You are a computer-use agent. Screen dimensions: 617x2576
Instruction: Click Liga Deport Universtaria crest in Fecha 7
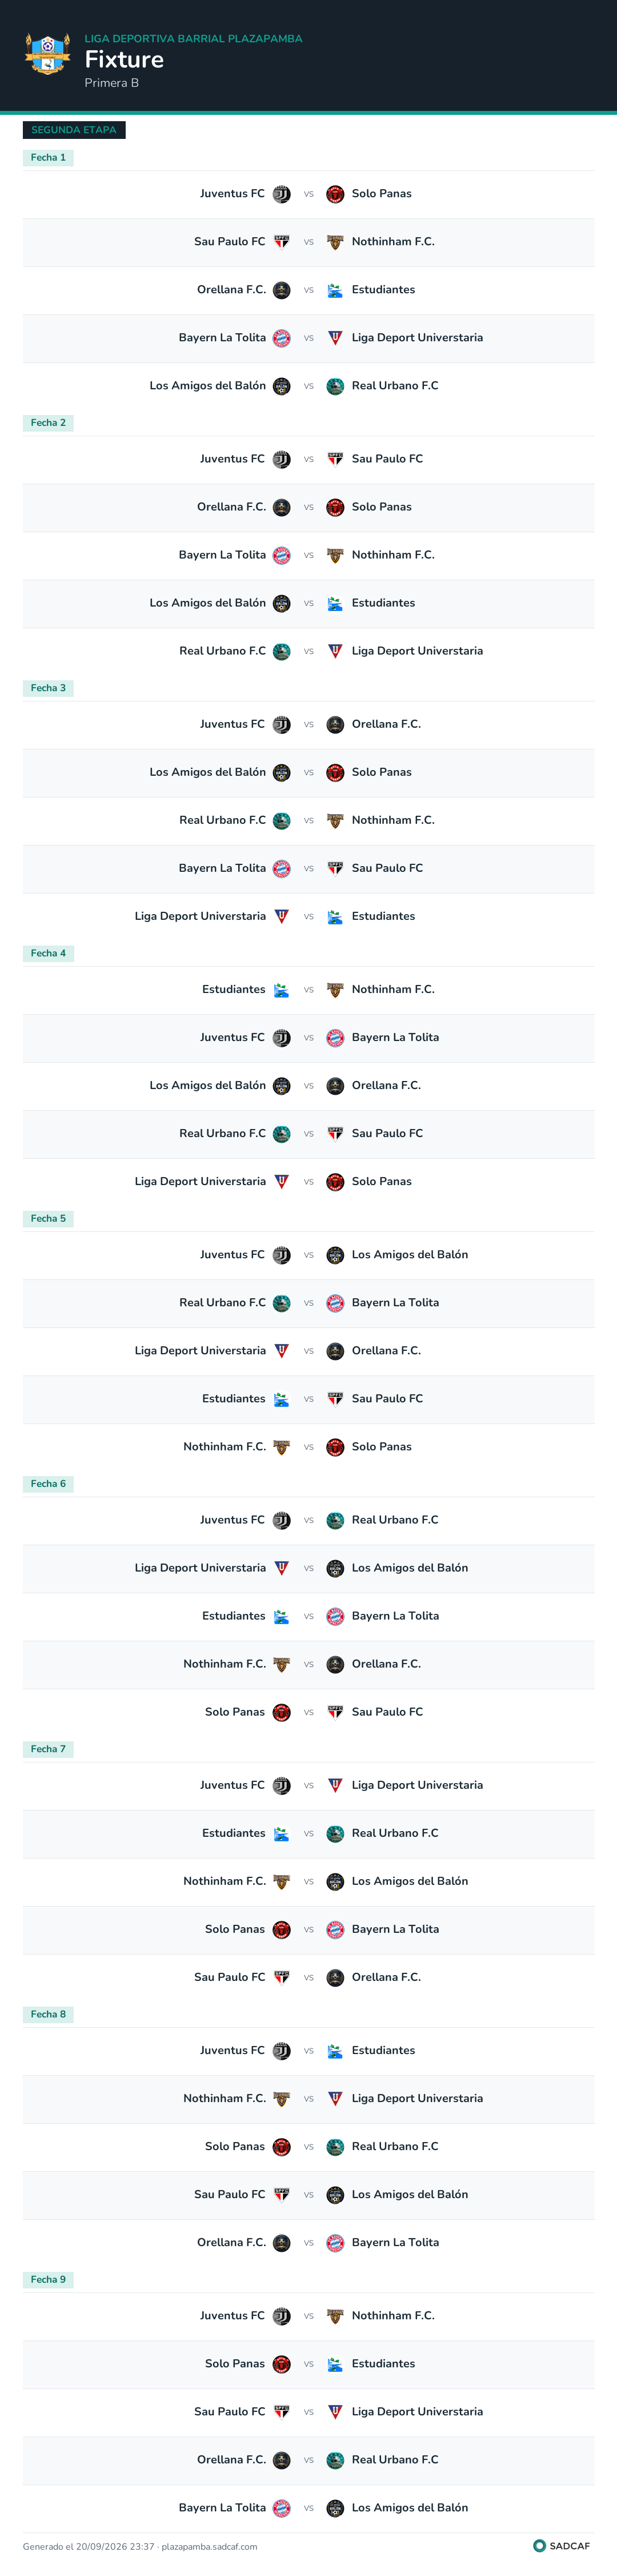[335, 1785]
